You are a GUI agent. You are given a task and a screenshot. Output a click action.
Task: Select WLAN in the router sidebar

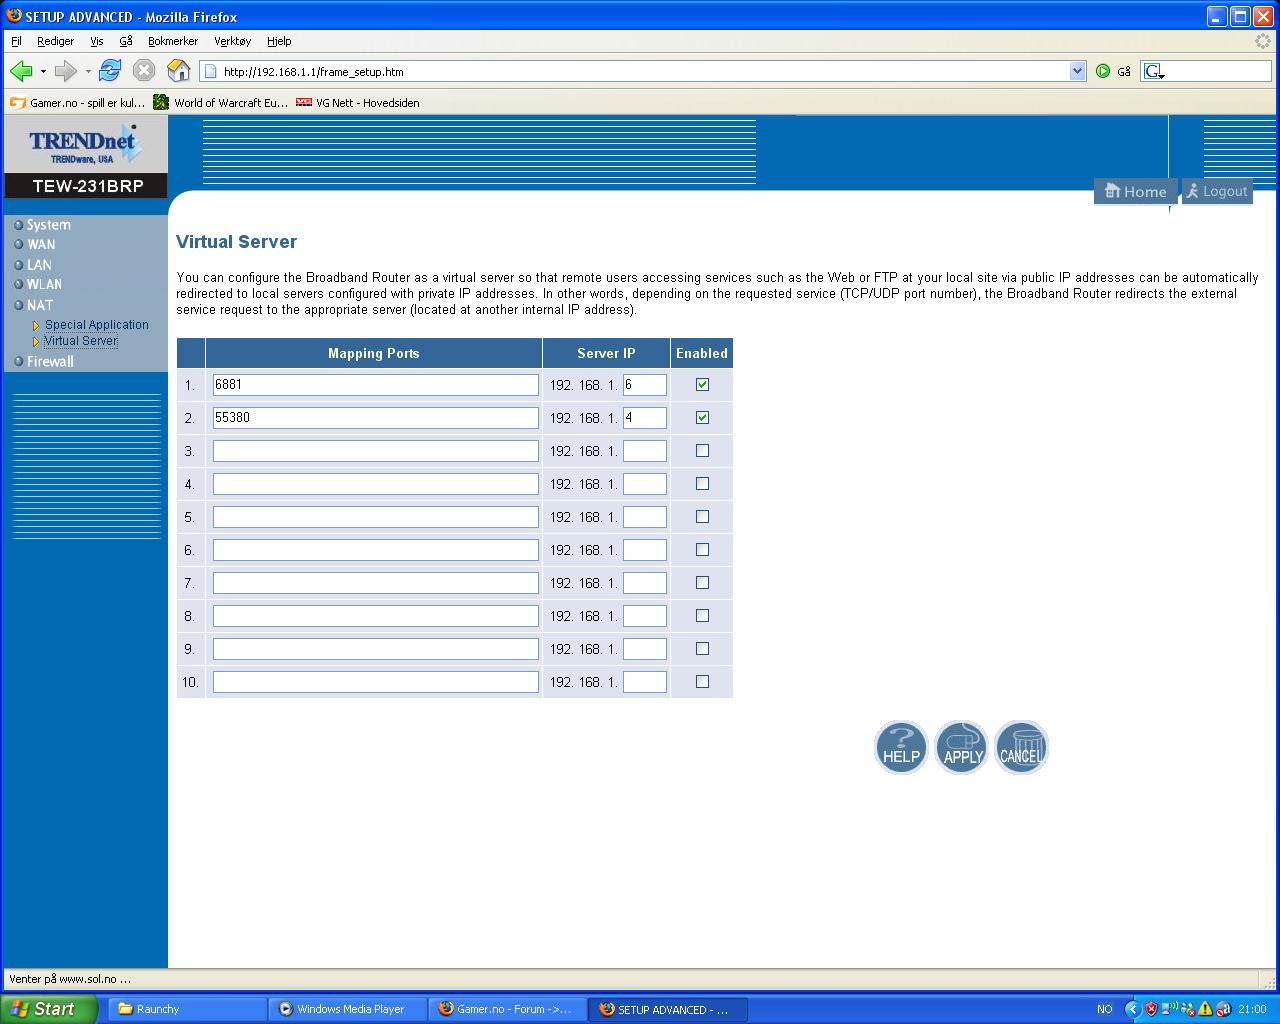click(x=44, y=284)
